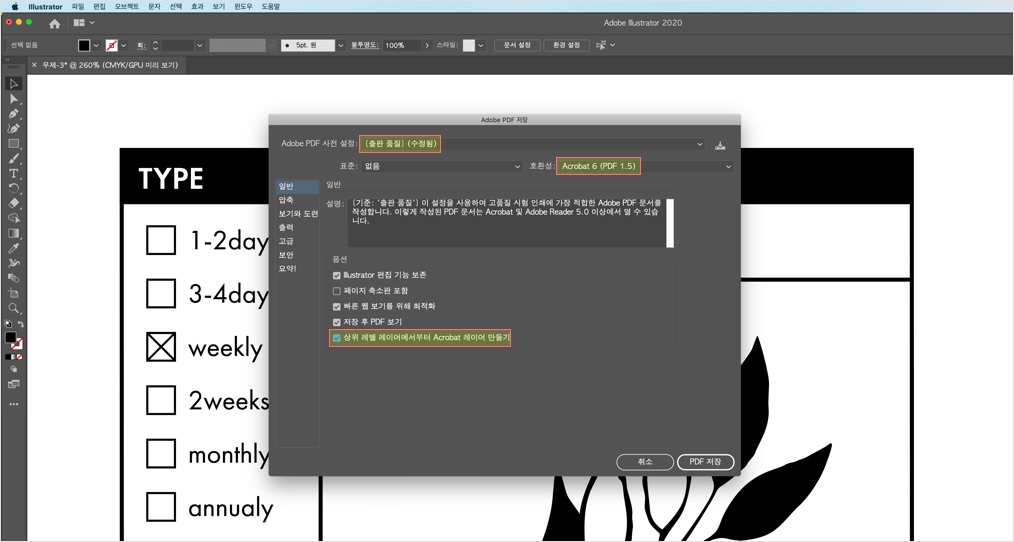
Task: Pick the Rectangle tool
Action: click(x=14, y=144)
